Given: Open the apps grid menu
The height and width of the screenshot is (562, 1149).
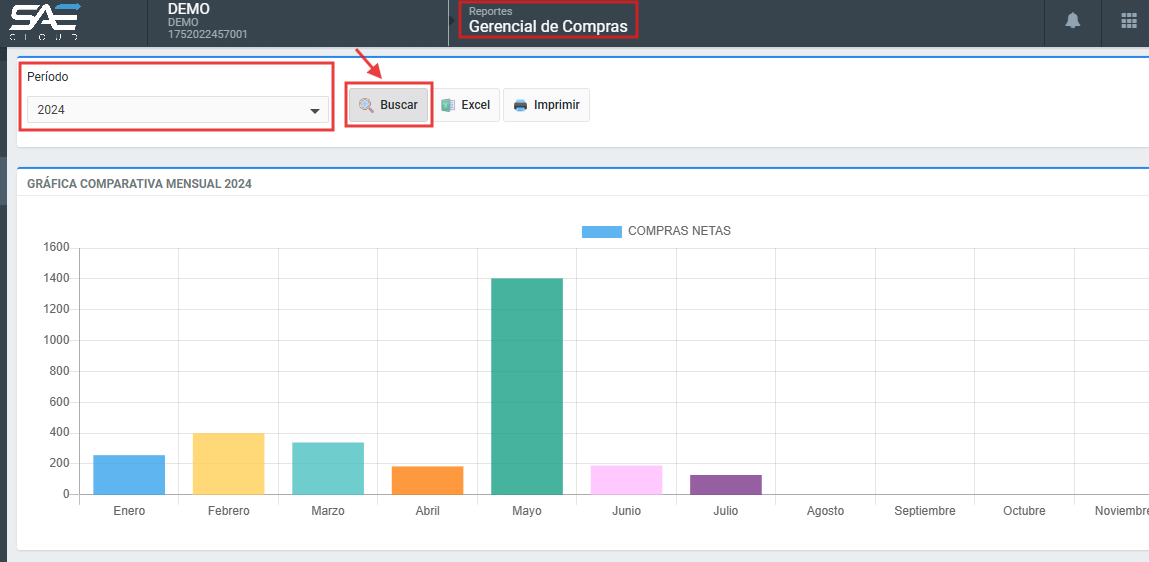Looking at the screenshot, I should coord(1129,21).
